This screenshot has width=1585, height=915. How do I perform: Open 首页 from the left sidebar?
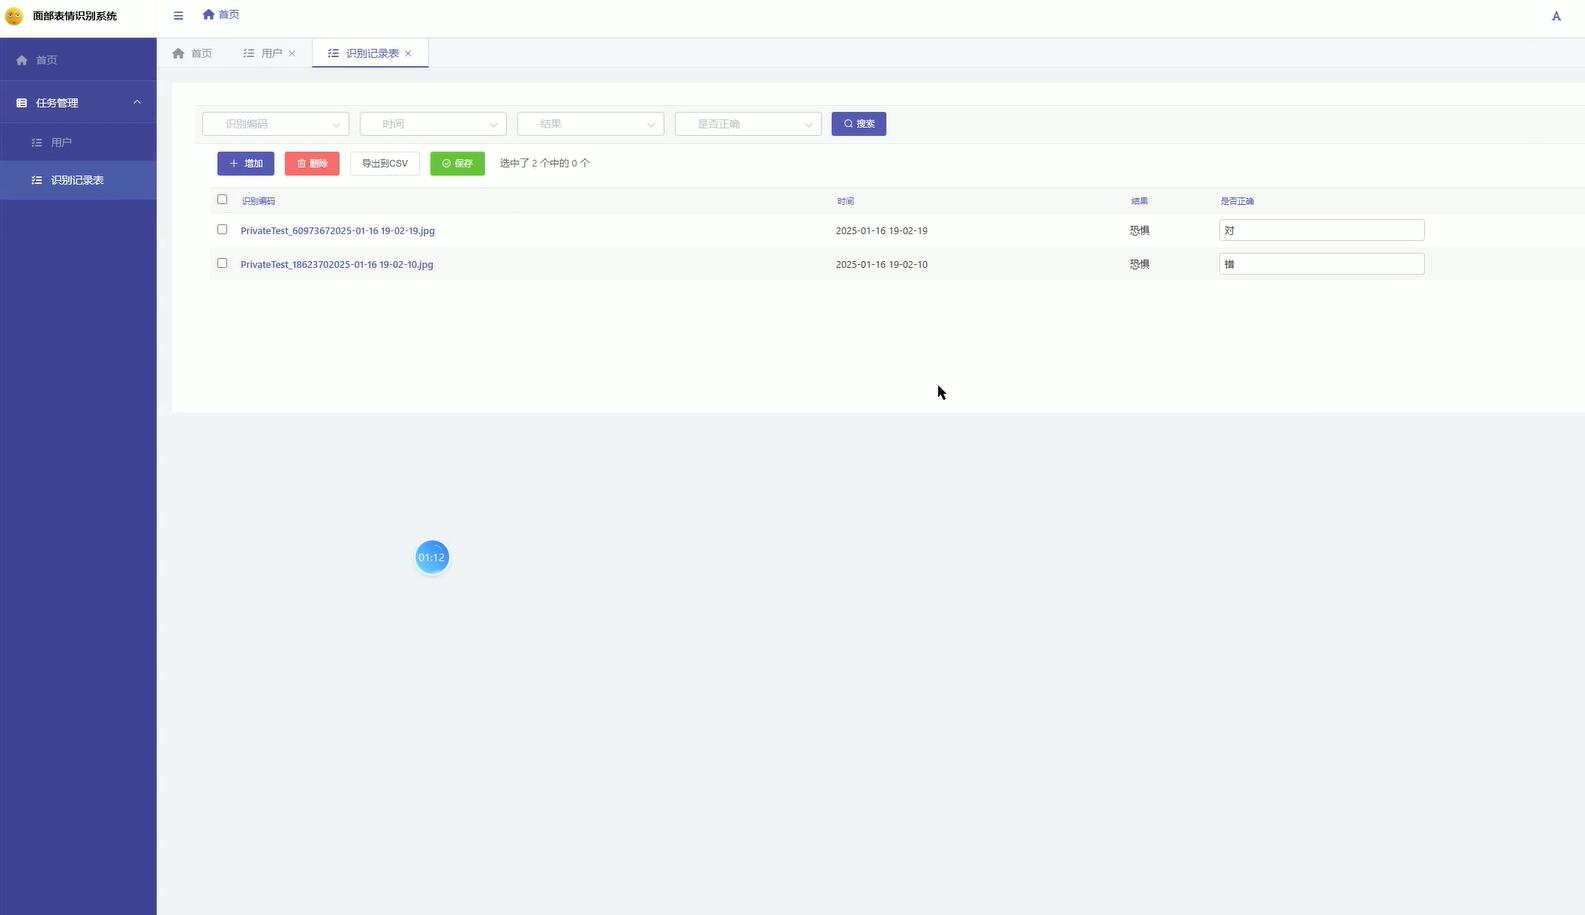pos(46,60)
